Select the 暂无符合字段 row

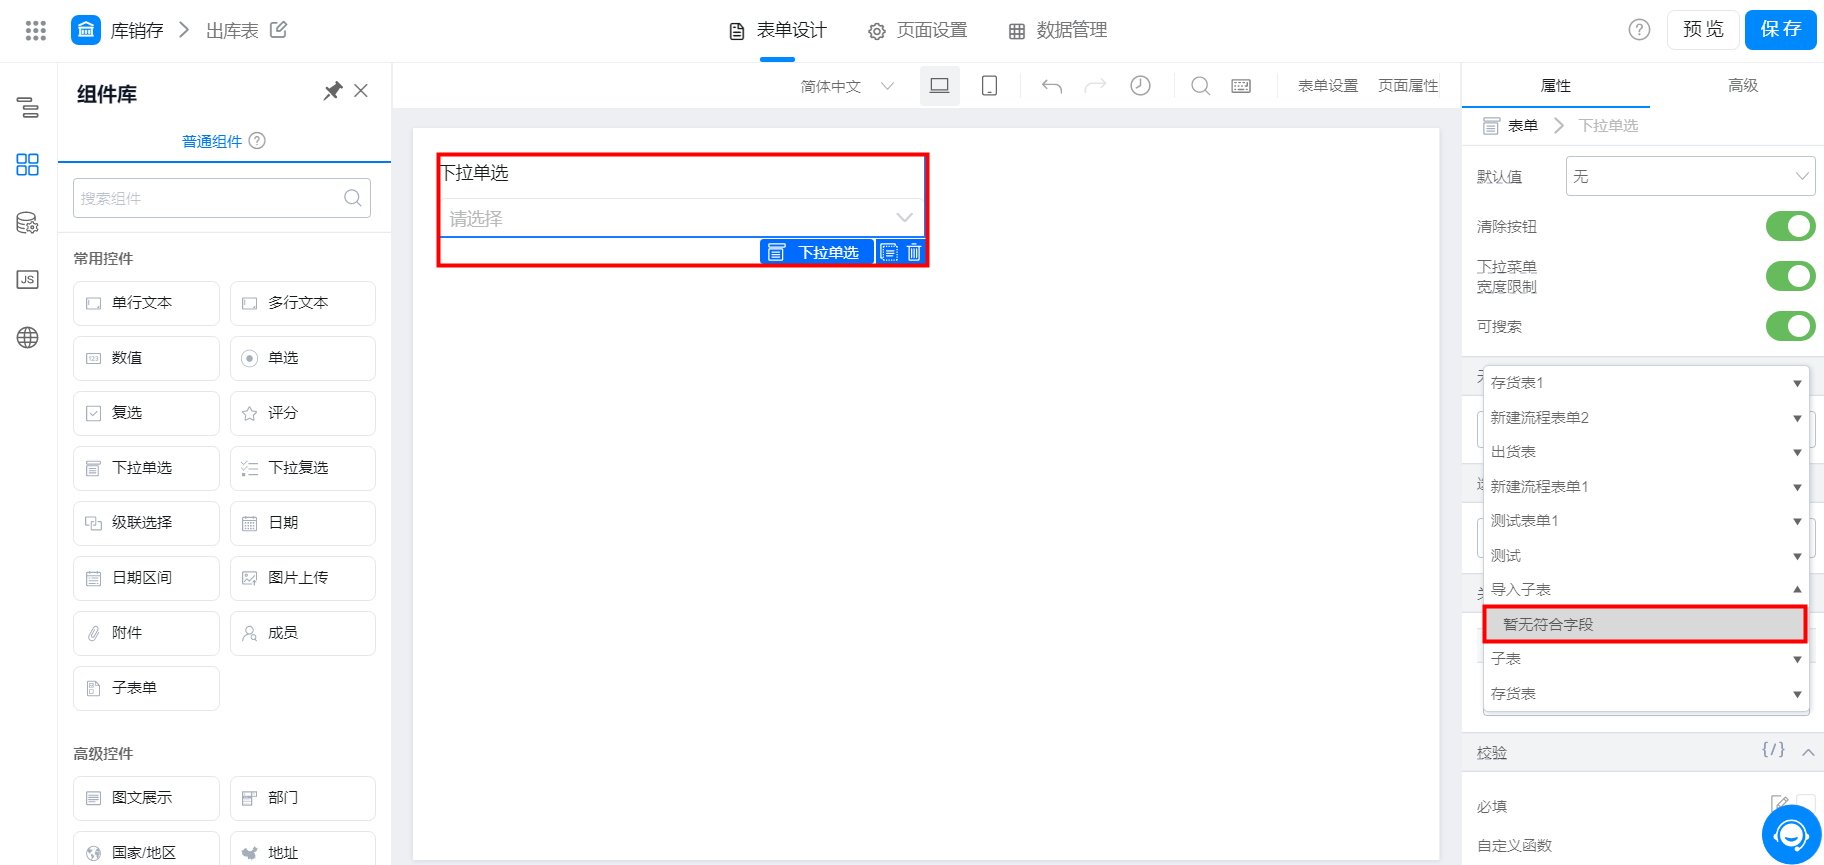click(1646, 624)
